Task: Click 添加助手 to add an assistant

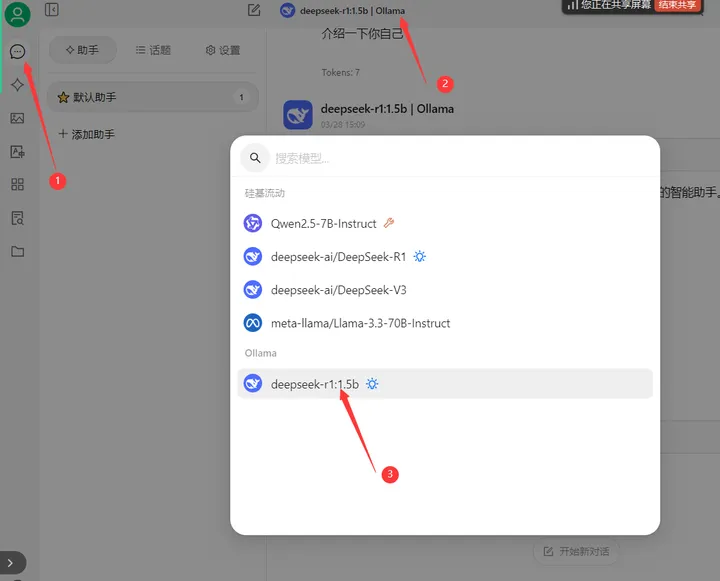Action: click(x=87, y=134)
